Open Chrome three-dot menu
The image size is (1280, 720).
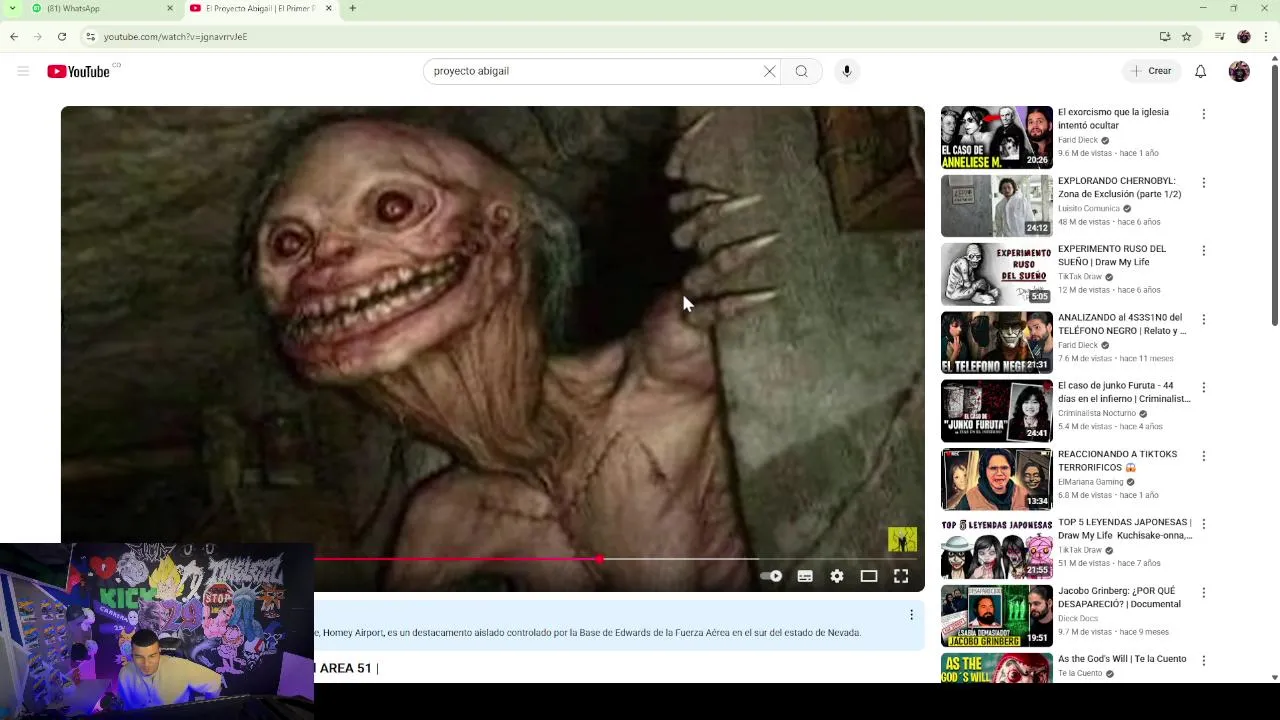click(x=1267, y=37)
